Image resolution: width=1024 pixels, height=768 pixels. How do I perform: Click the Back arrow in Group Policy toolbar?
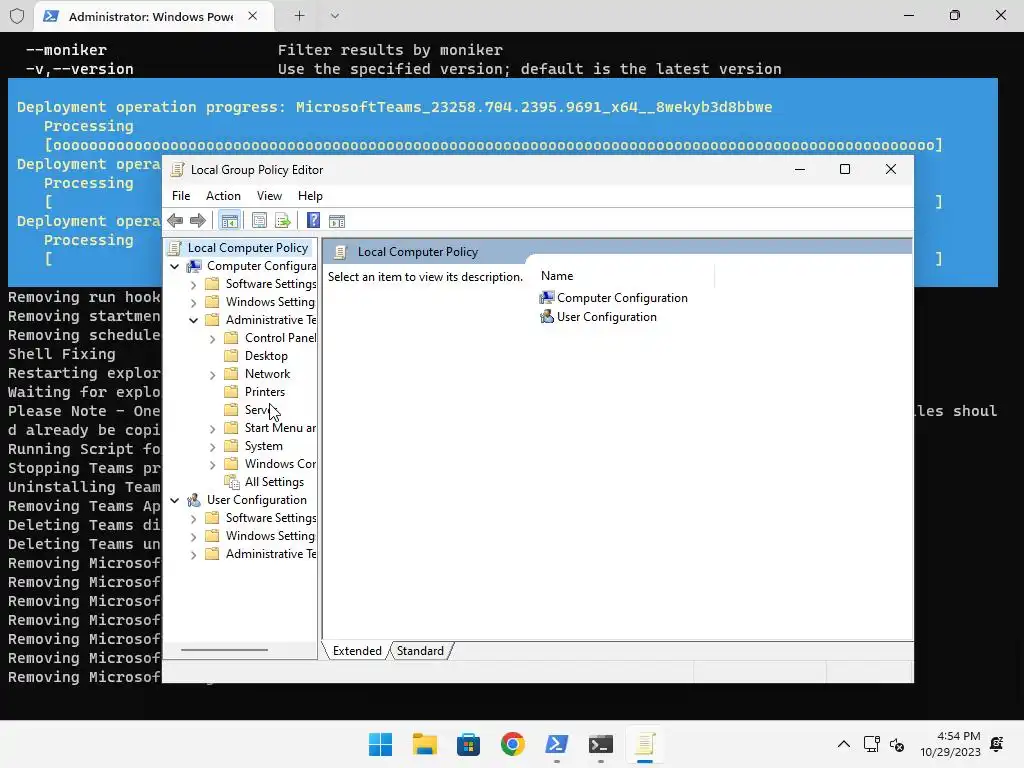click(x=175, y=221)
